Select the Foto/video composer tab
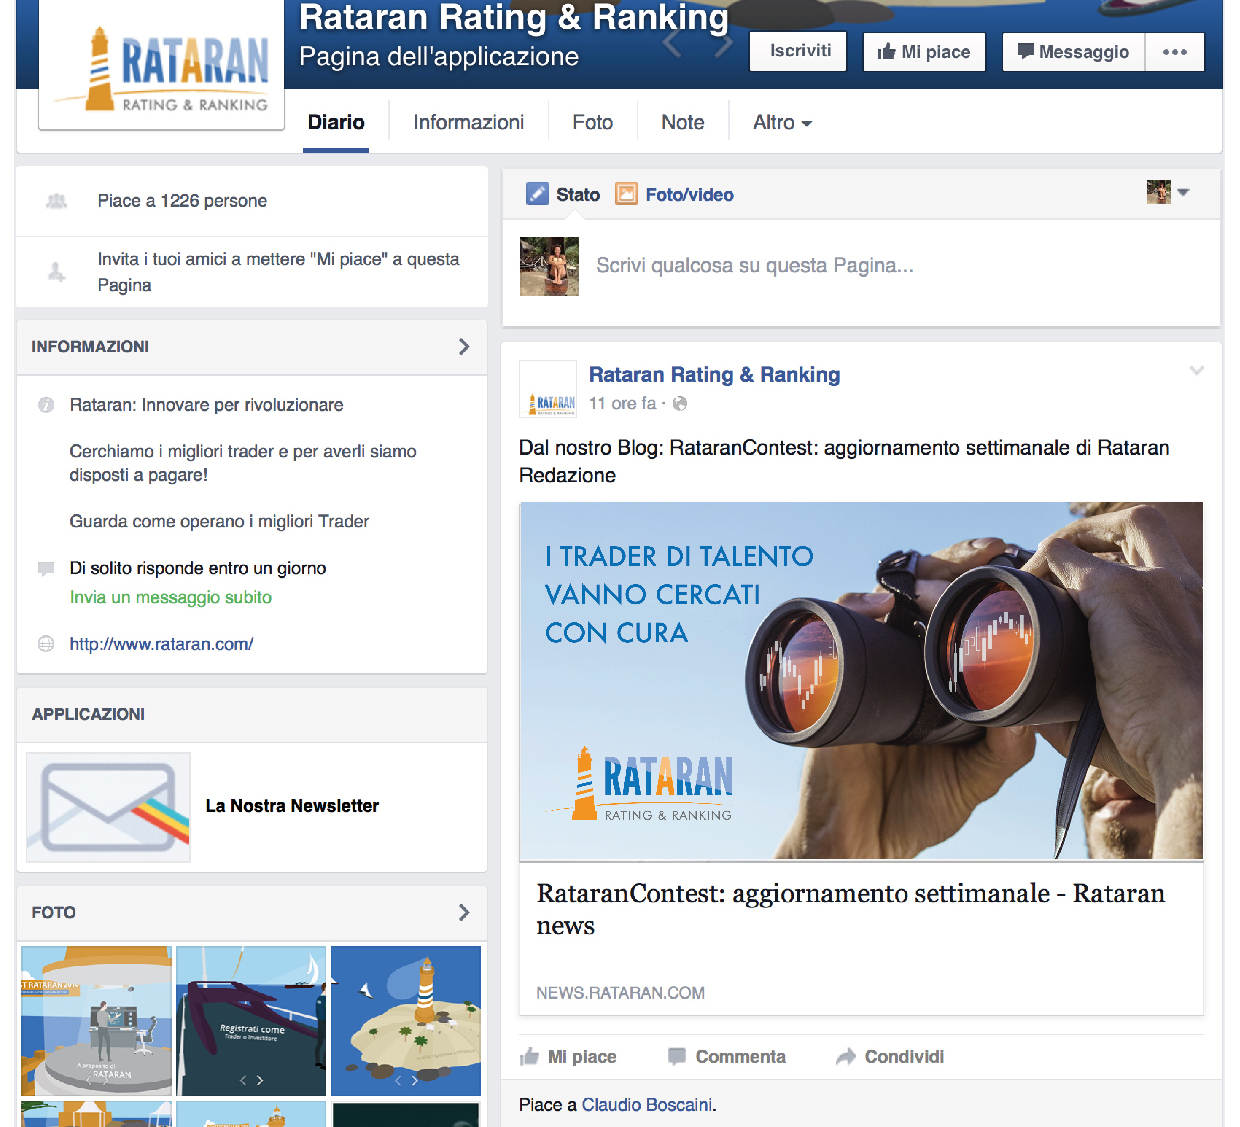The width and height of the screenshot is (1240, 1127). click(x=675, y=194)
